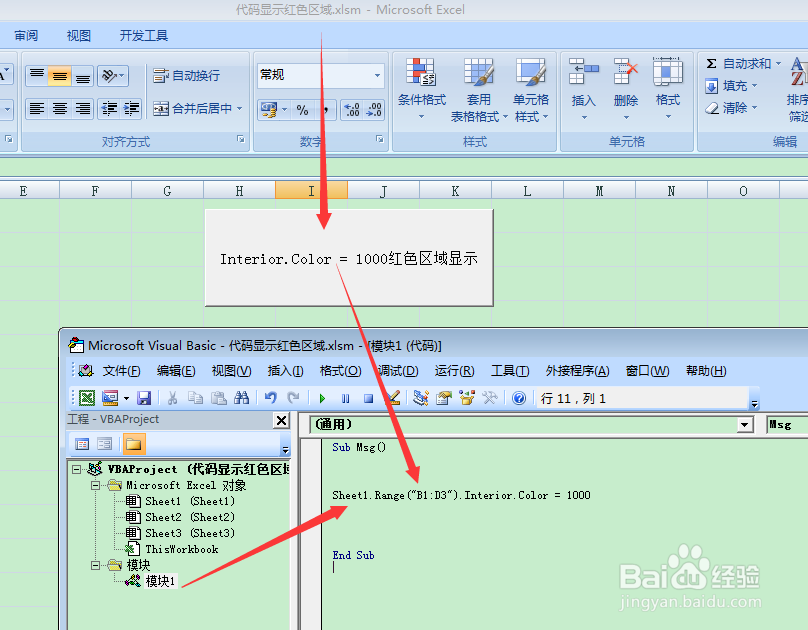The image size is (808, 630).
Task: Select column I header in the worksheet
Action: [x=310, y=189]
